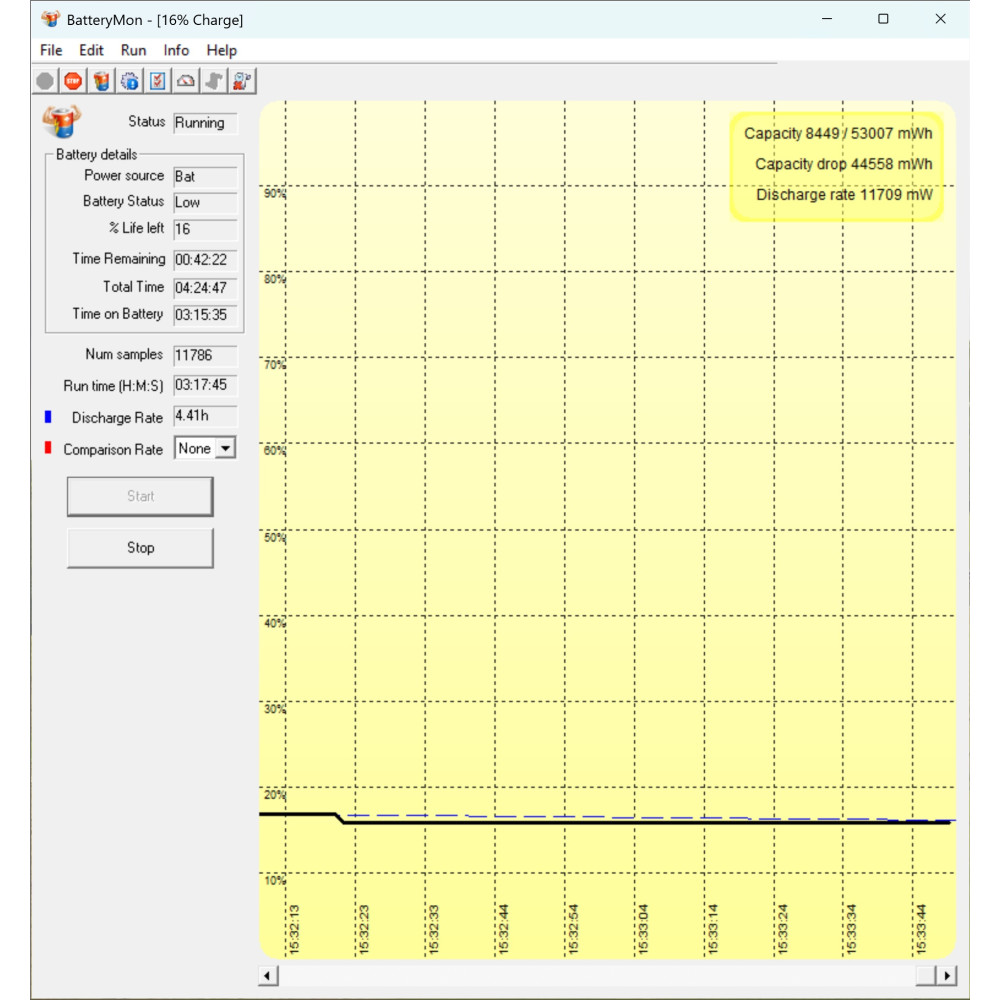Open settings via gear toolbar icon
The image size is (1000, 1000).
click(129, 81)
